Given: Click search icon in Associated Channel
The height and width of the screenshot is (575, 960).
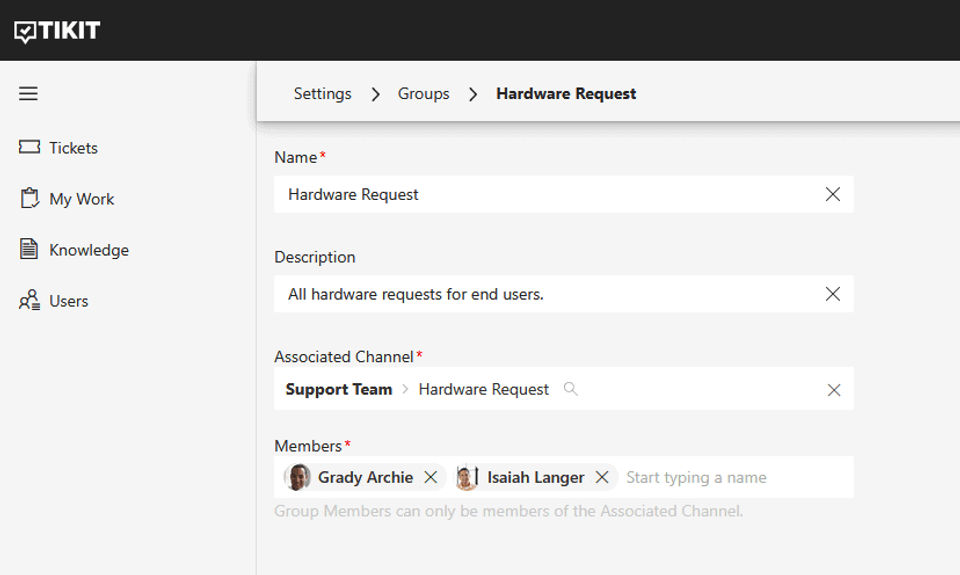Looking at the screenshot, I should pyautogui.click(x=571, y=389).
